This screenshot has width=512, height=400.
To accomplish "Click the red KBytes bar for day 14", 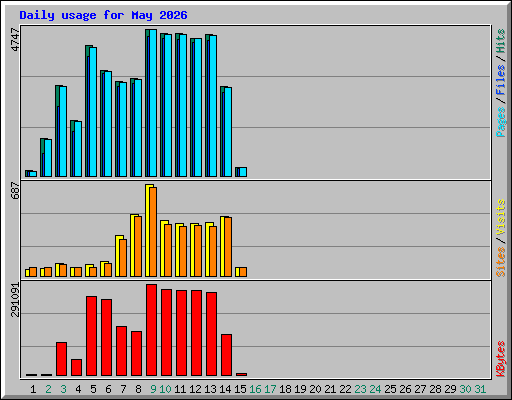I will 226,355.
